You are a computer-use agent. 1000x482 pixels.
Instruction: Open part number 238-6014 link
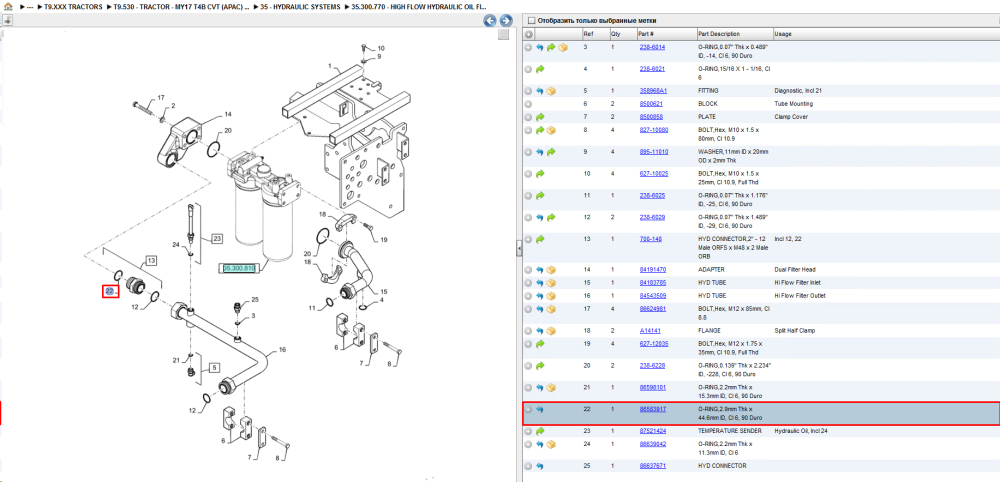(x=652, y=47)
